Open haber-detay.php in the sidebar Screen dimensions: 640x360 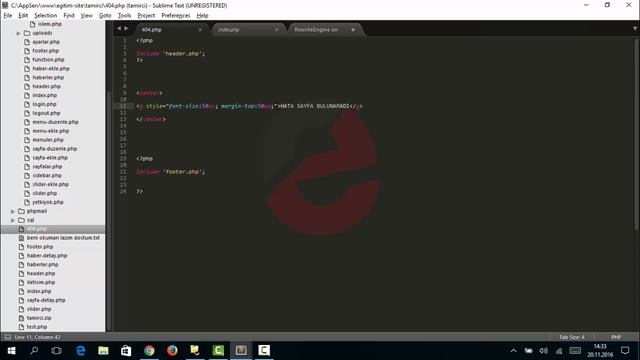coord(47,256)
